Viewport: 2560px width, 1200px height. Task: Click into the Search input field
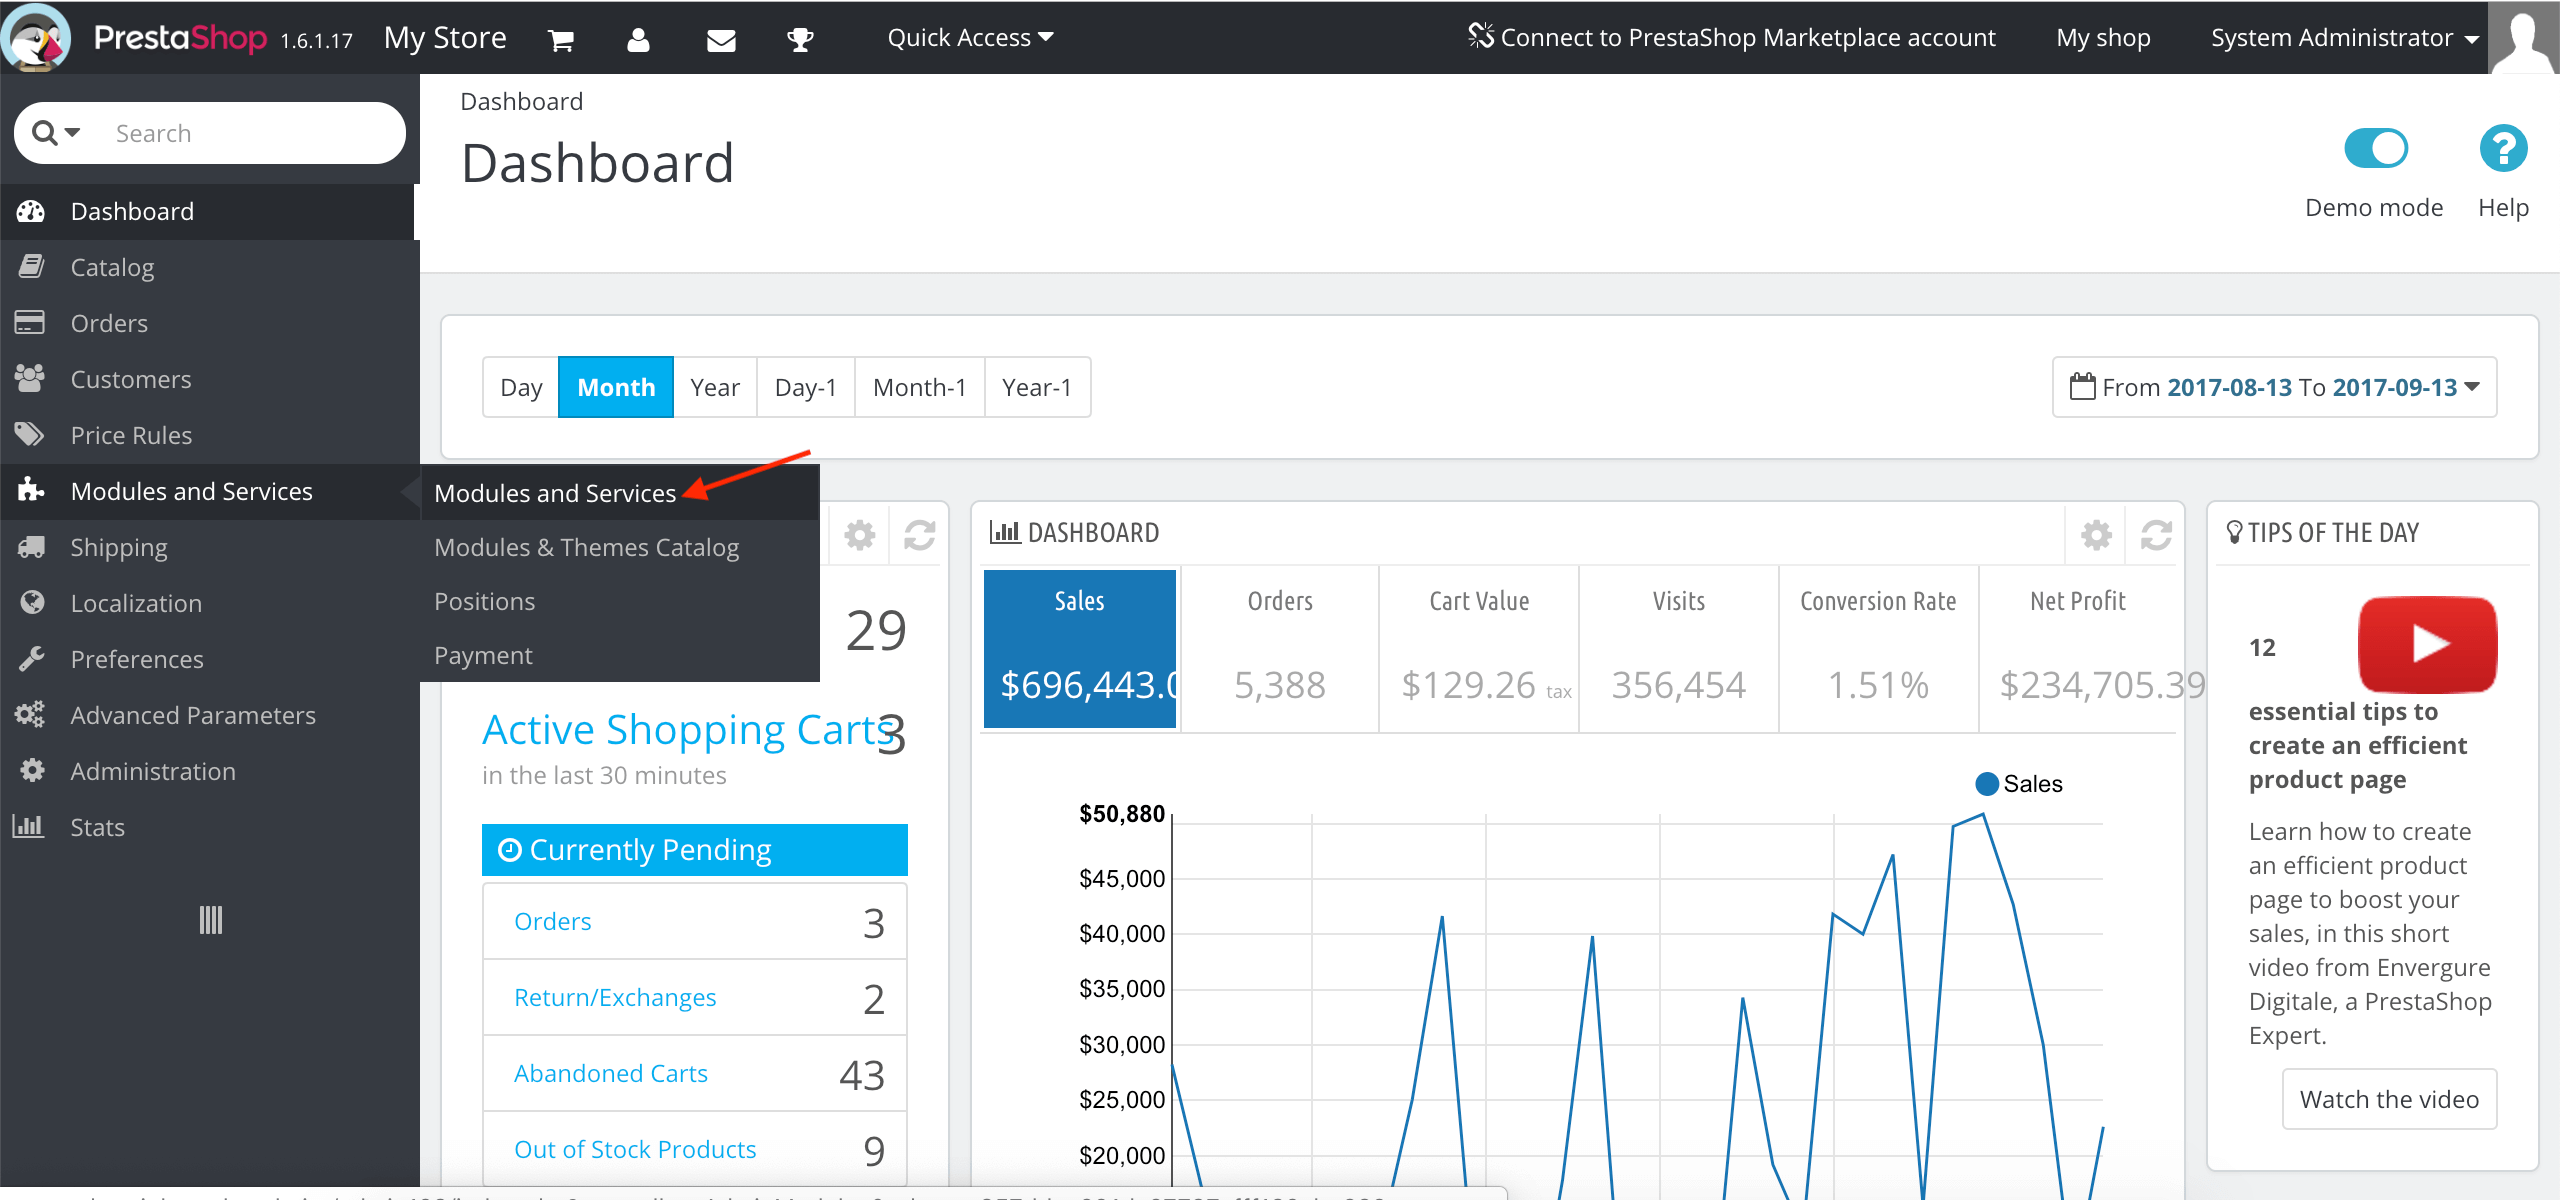(x=250, y=133)
